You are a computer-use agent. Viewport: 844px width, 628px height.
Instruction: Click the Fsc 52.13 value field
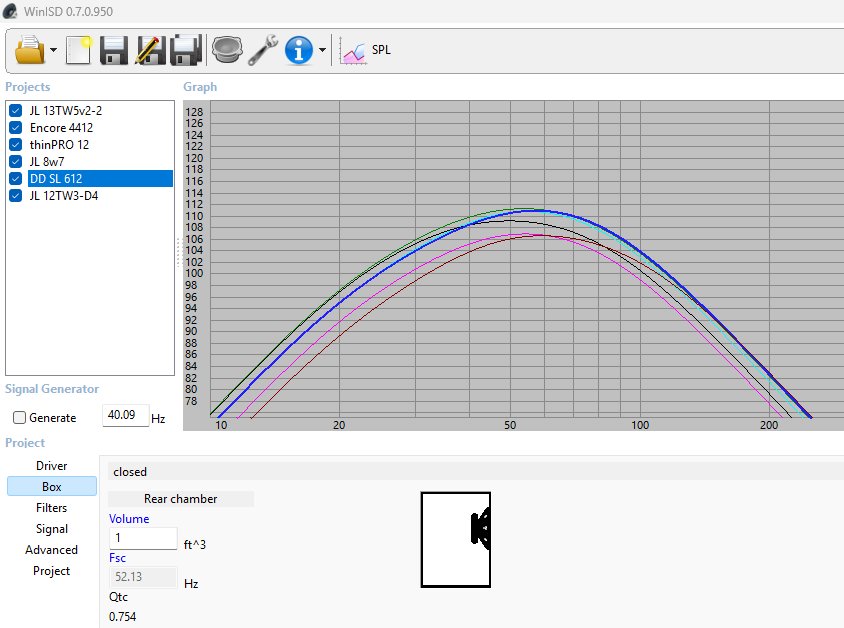[143, 577]
